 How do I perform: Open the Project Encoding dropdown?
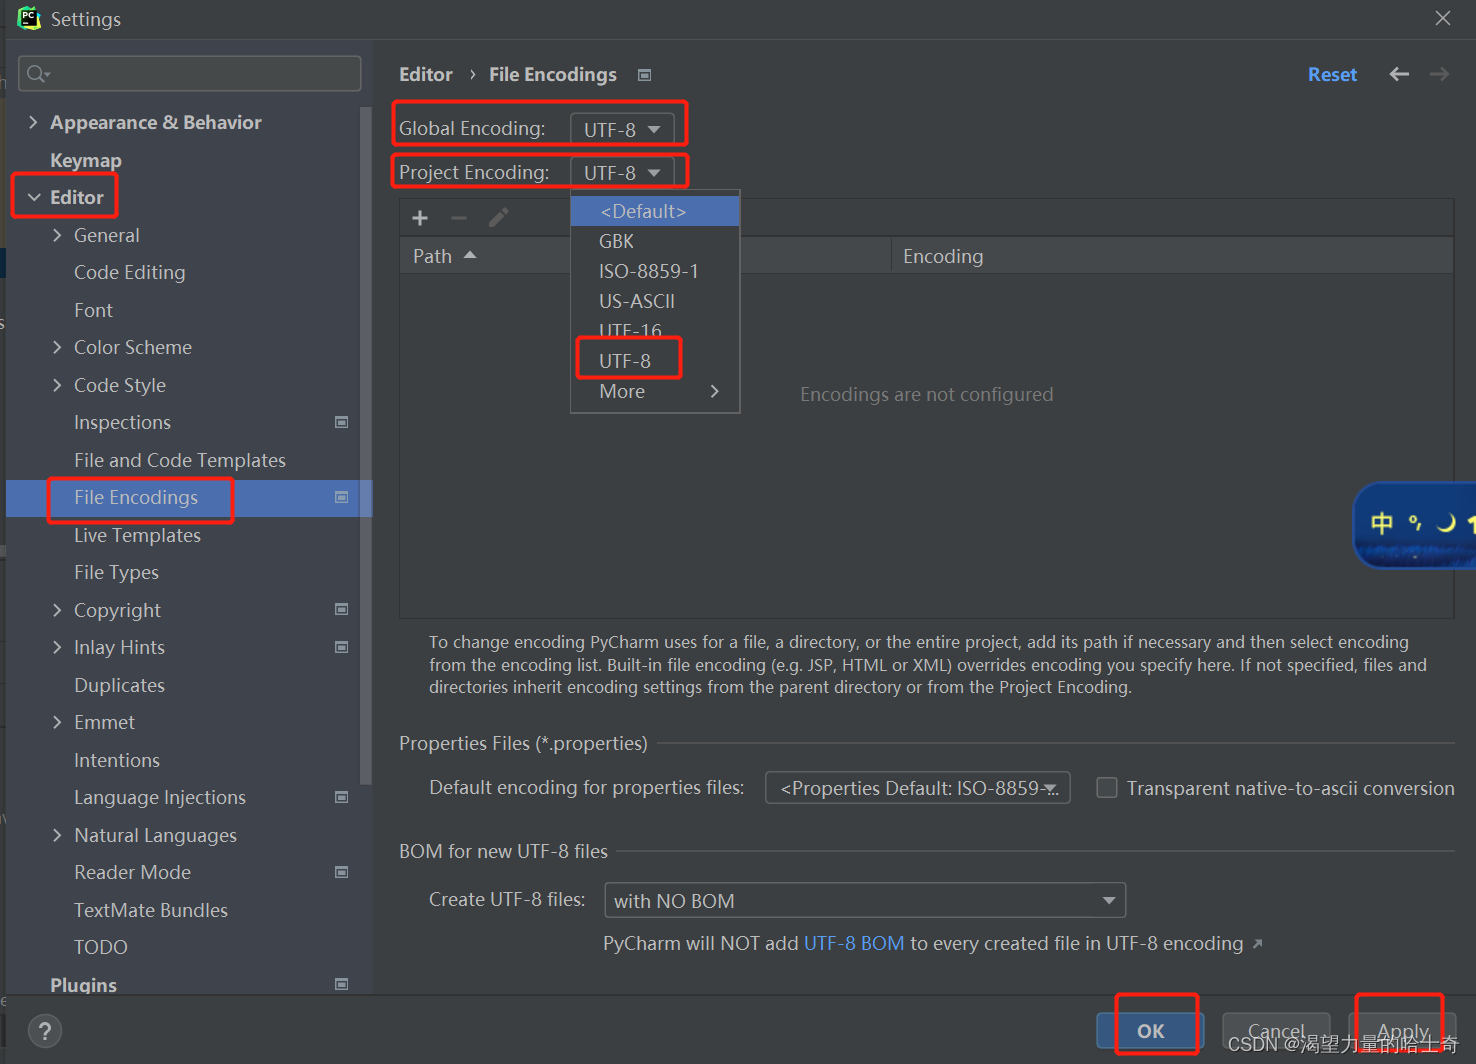pos(622,172)
